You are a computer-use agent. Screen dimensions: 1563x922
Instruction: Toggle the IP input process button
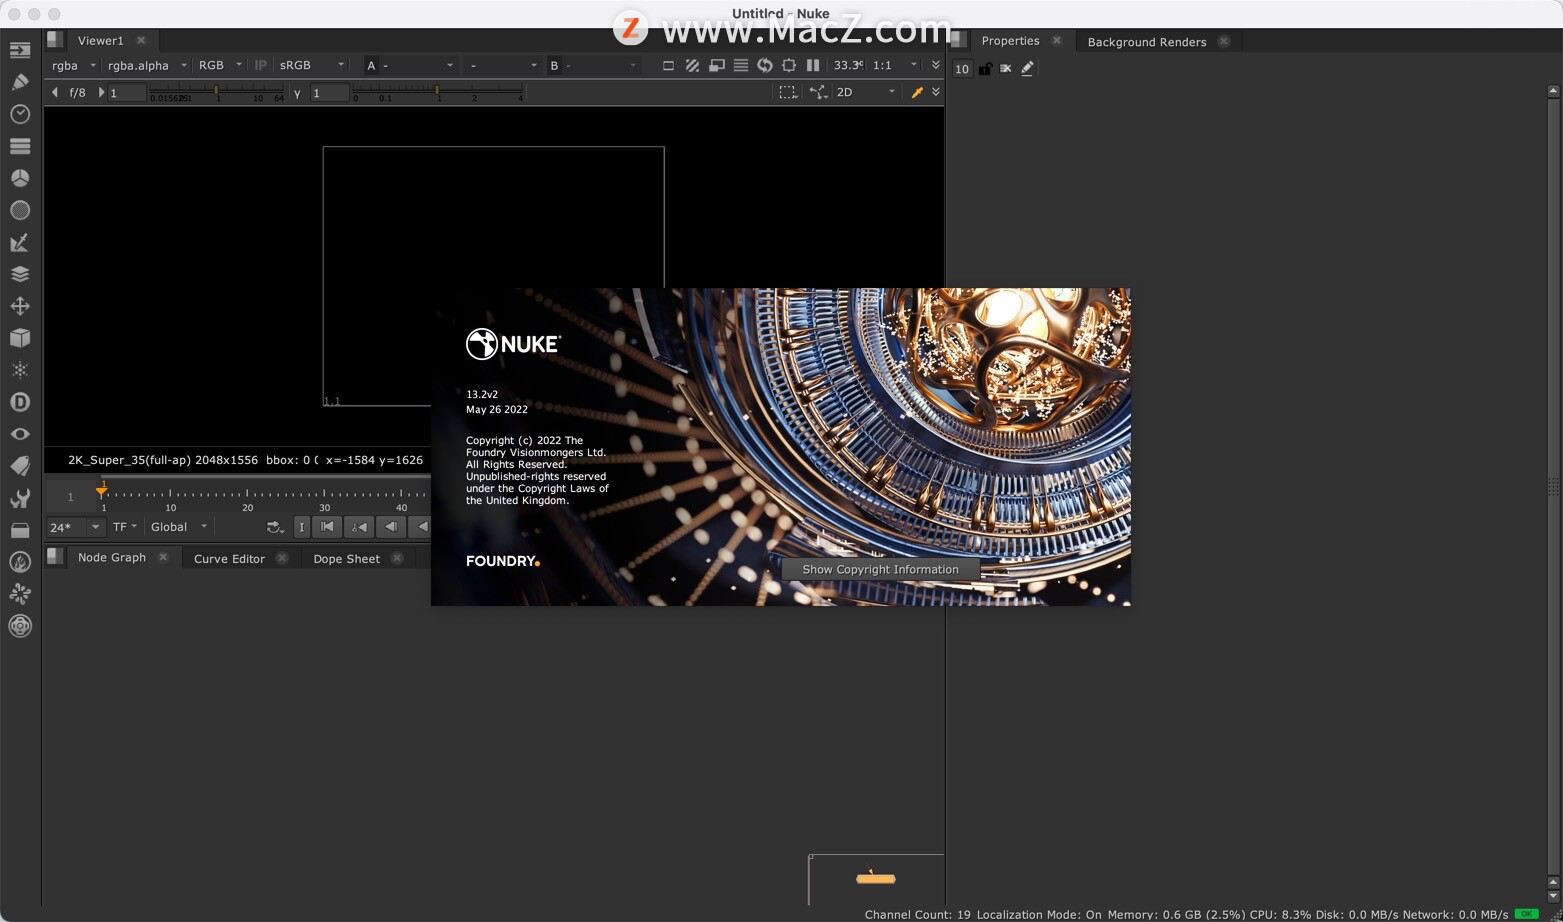pyautogui.click(x=259, y=65)
